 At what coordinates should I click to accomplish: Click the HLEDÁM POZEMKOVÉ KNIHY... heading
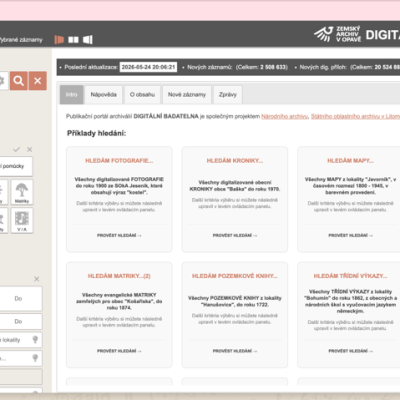click(235, 276)
